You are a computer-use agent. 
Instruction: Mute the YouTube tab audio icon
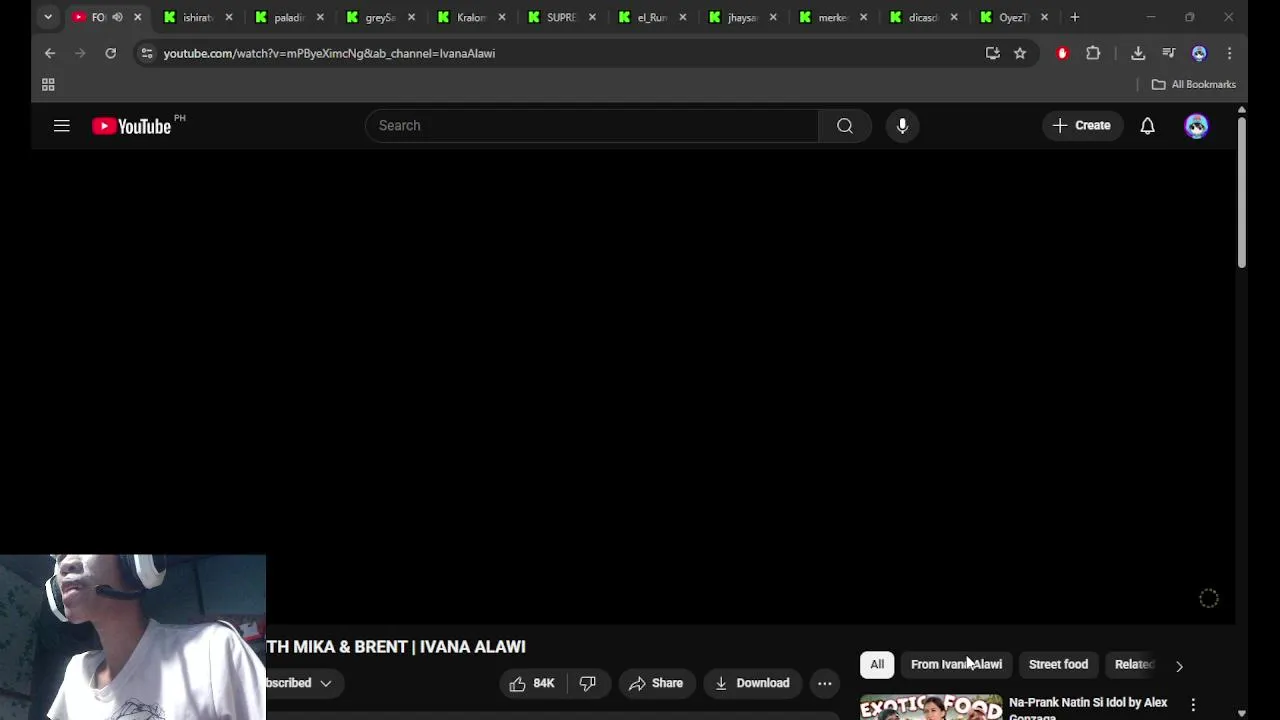(x=117, y=17)
